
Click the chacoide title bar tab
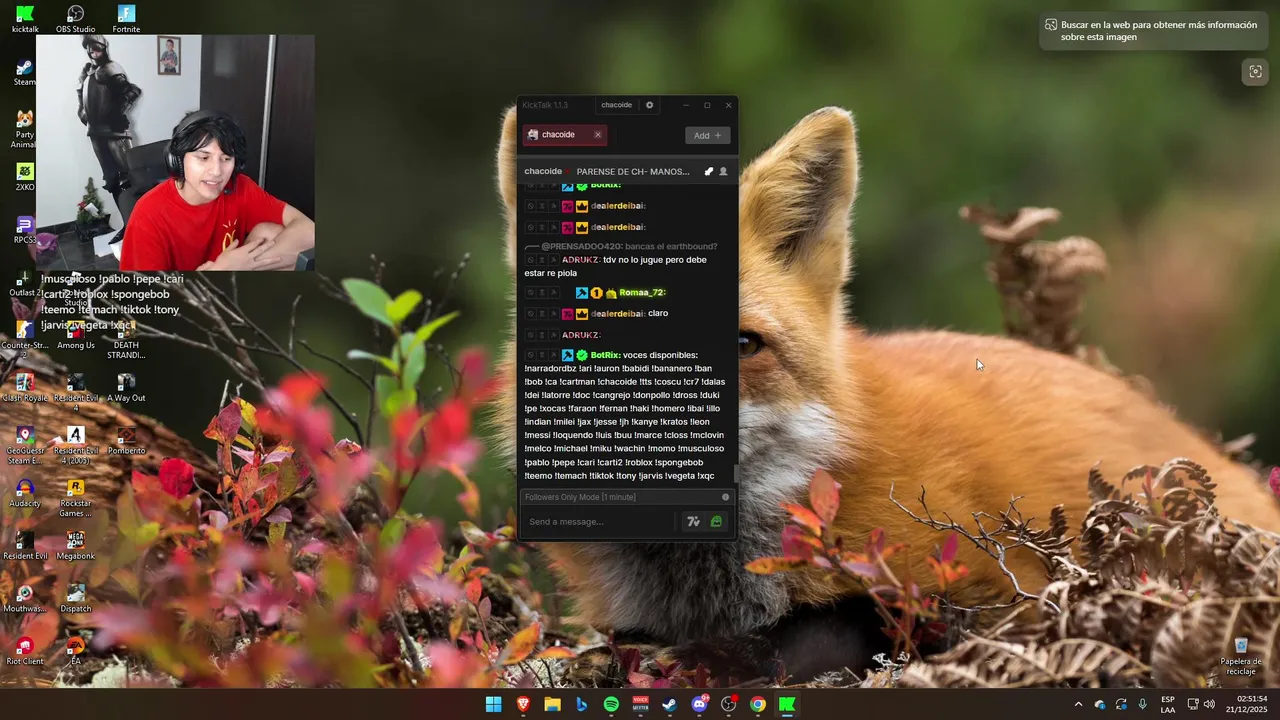(x=616, y=105)
